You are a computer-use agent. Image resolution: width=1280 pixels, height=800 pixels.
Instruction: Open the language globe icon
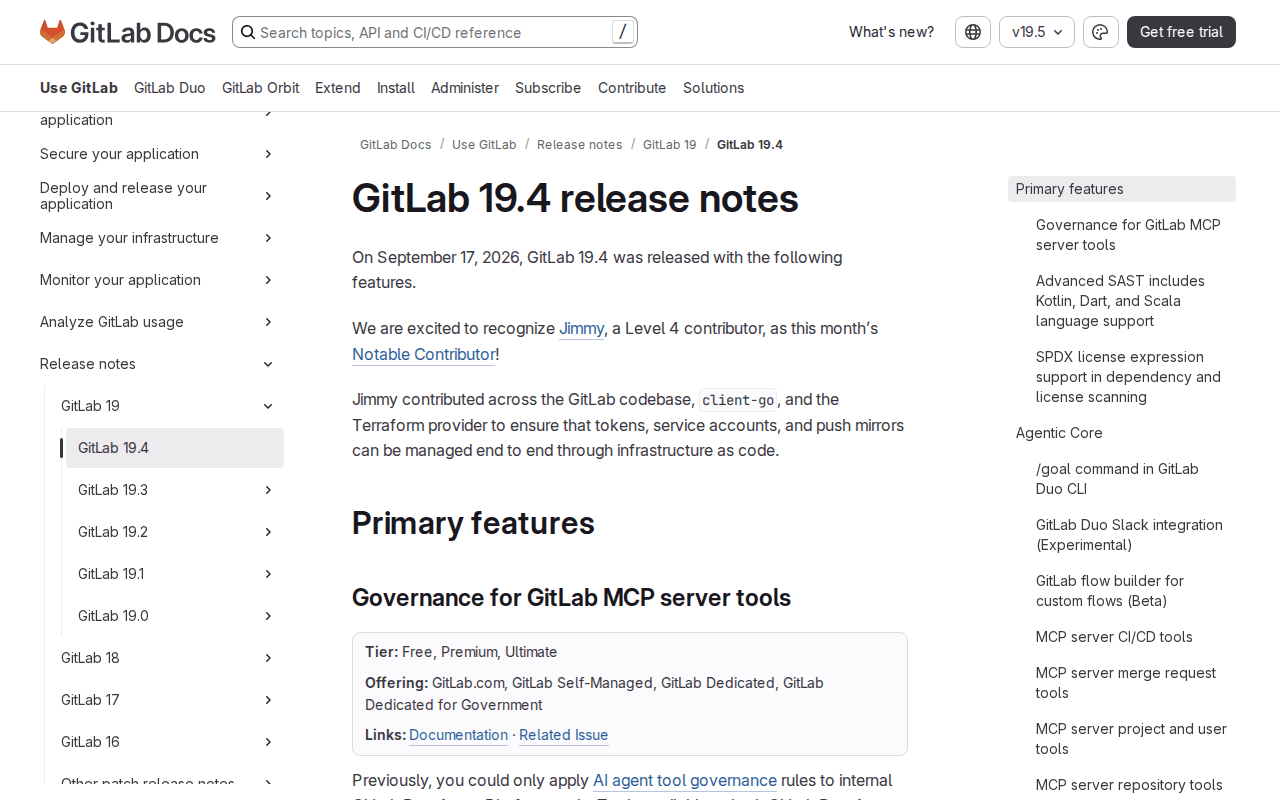(x=973, y=32)
